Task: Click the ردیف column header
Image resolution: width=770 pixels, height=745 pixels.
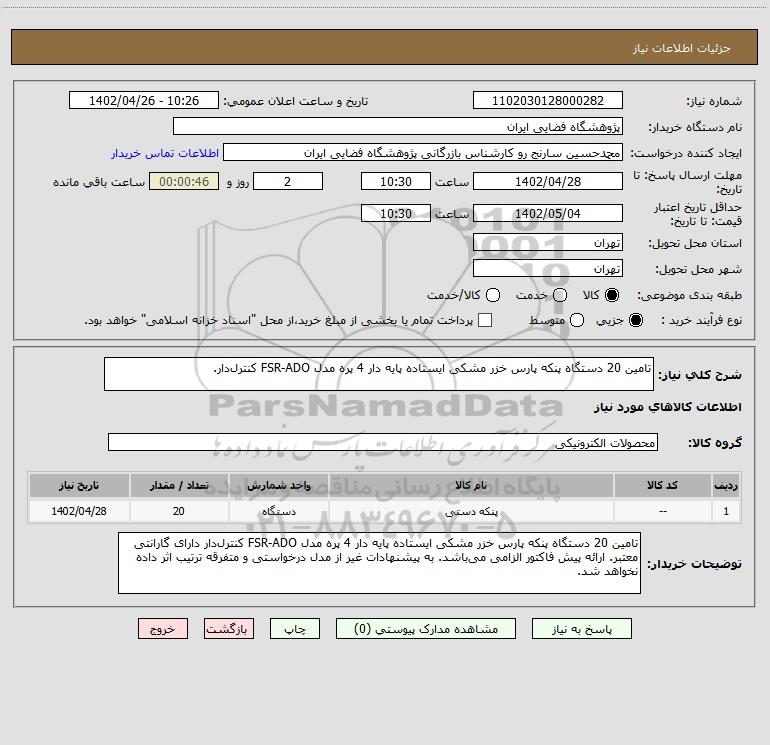Action: [726, 485]
